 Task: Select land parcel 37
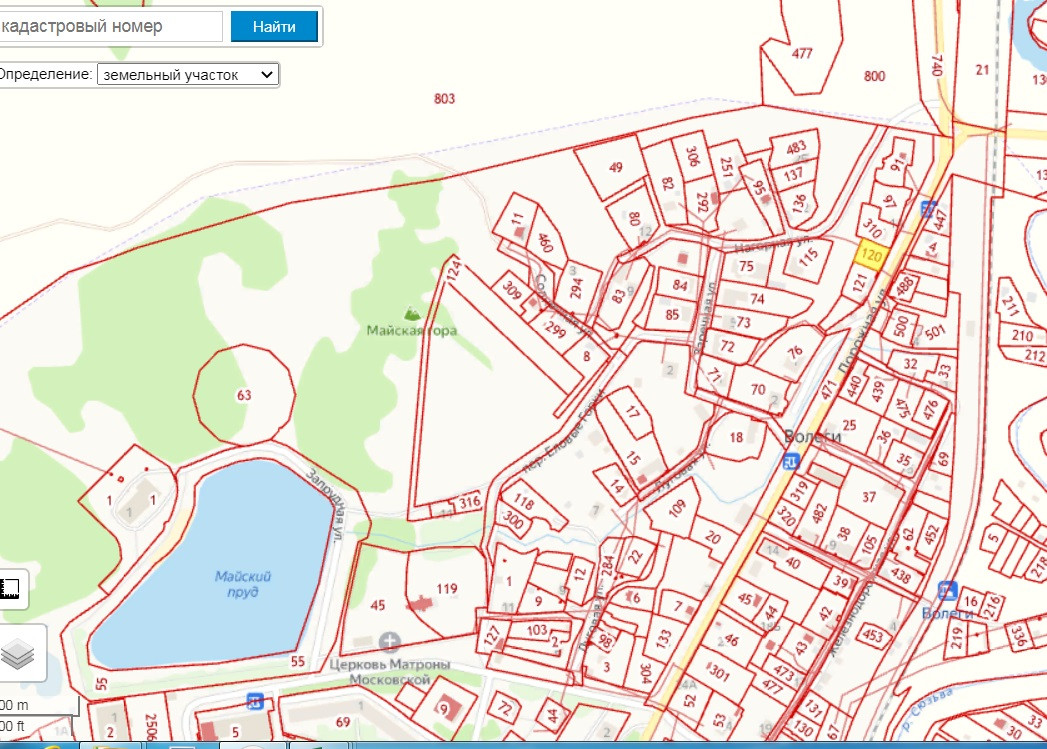click(868, 498)
